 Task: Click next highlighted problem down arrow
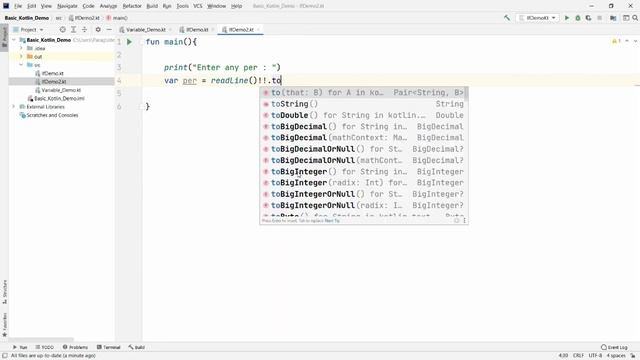coord(635,41)
